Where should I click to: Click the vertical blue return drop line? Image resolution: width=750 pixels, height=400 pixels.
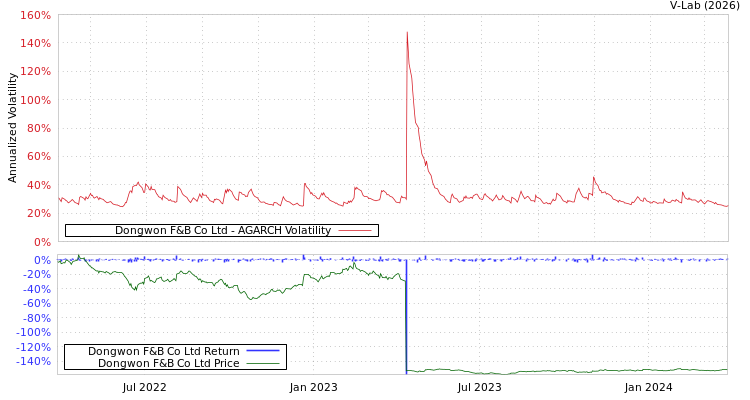click(406, 320)
